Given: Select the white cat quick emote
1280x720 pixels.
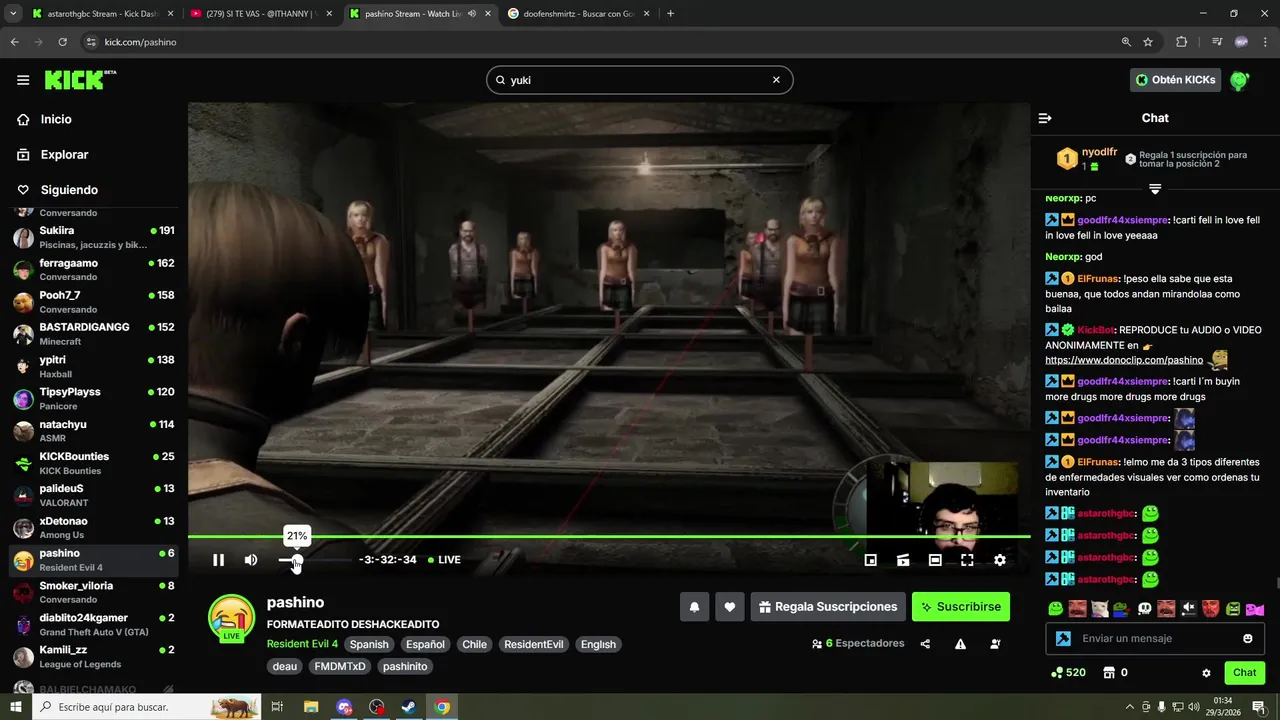Looking at the screenshot, I should [1099, 608].
